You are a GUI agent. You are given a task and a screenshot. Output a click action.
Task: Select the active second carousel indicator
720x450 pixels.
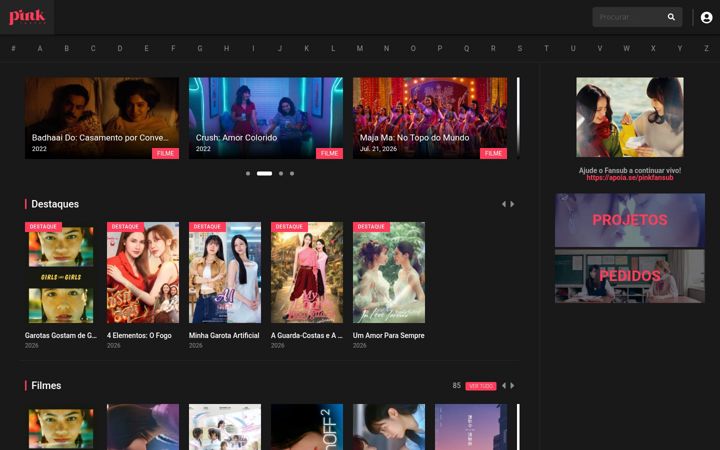(x=264, y=174)
